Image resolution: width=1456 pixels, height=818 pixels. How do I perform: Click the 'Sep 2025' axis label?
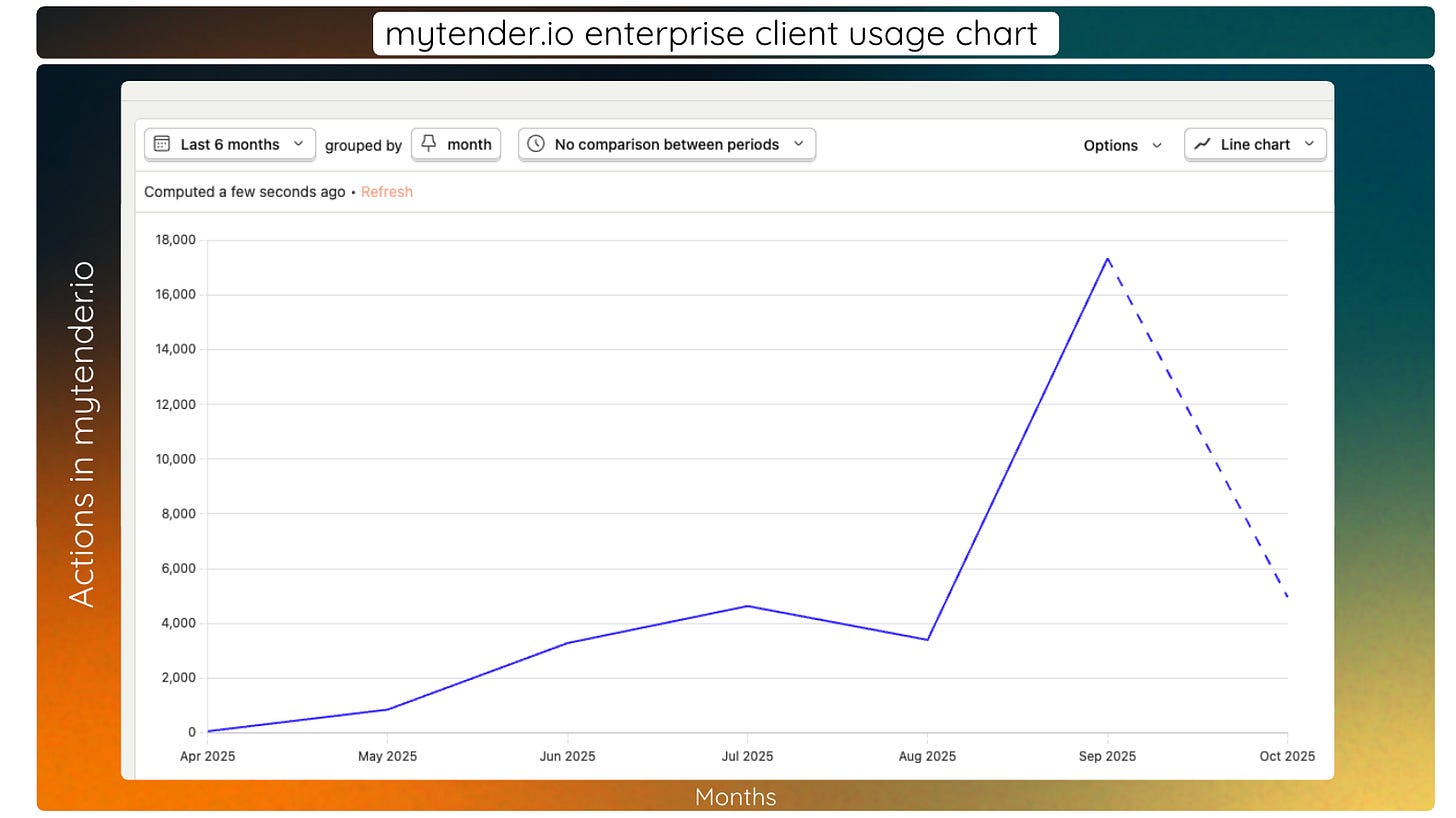(x=1107, y=756)
